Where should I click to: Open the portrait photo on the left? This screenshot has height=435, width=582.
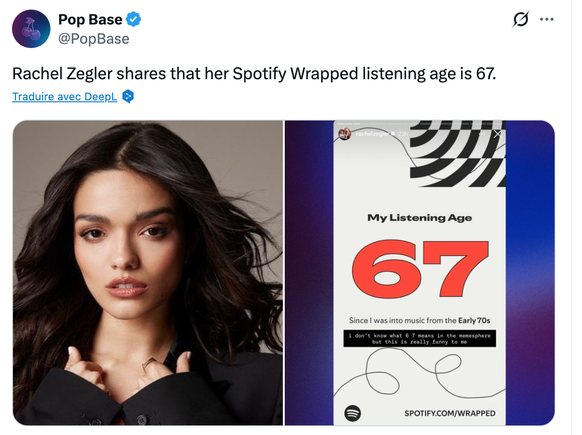[x=148, y=272]
